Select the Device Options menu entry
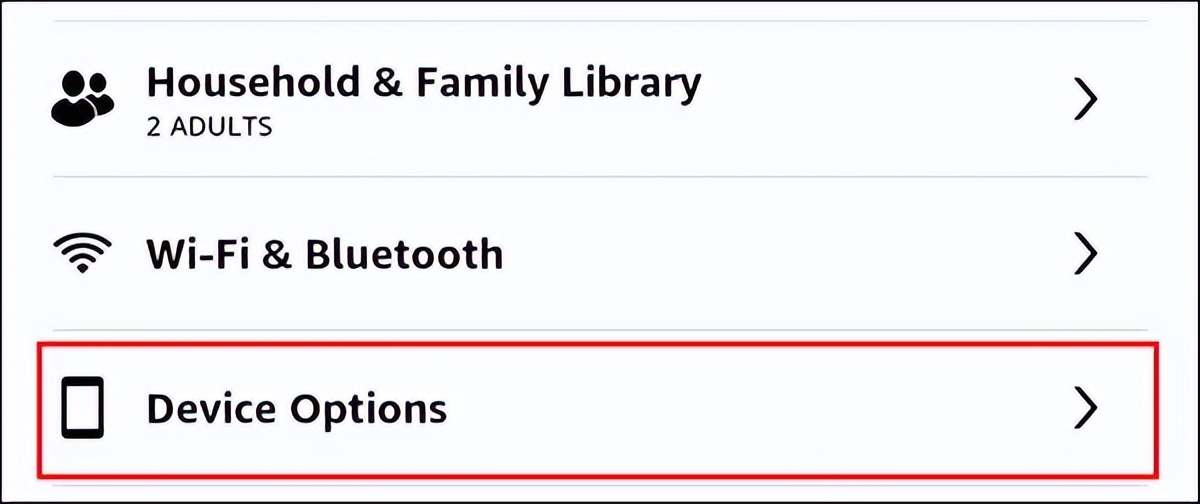 click(x=296, y=410)
